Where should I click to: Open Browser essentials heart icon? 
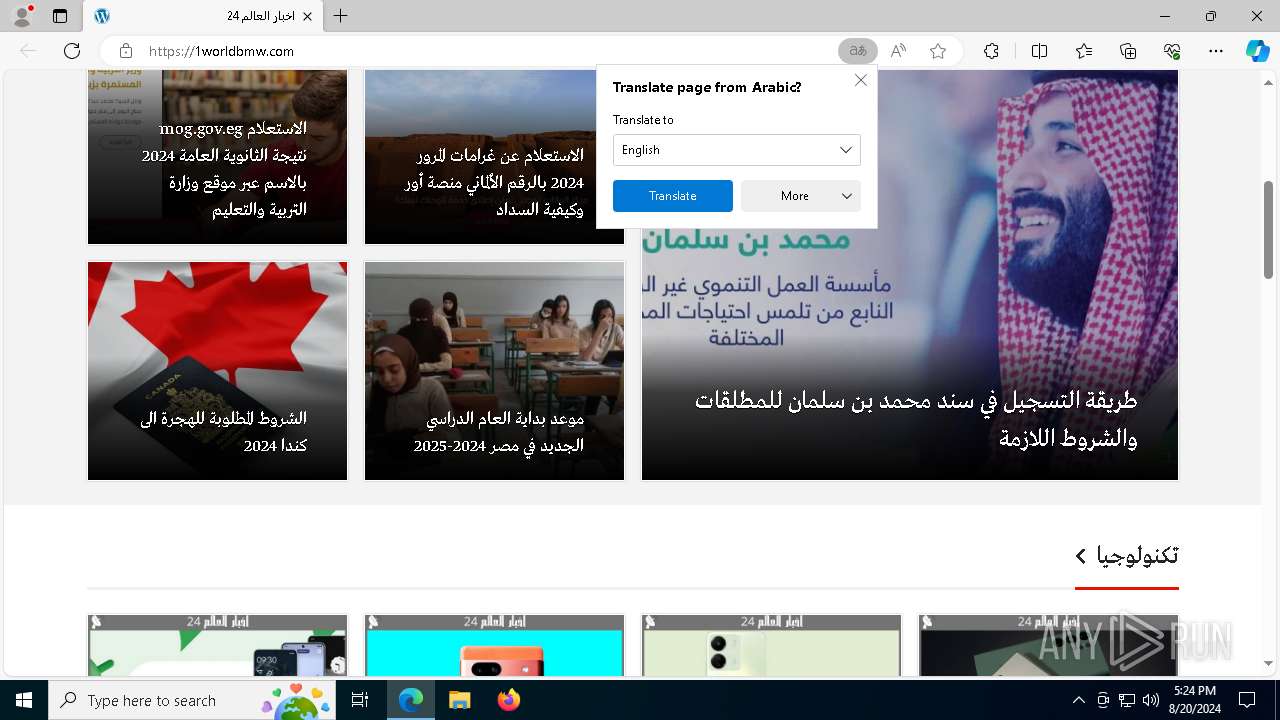1172,51
